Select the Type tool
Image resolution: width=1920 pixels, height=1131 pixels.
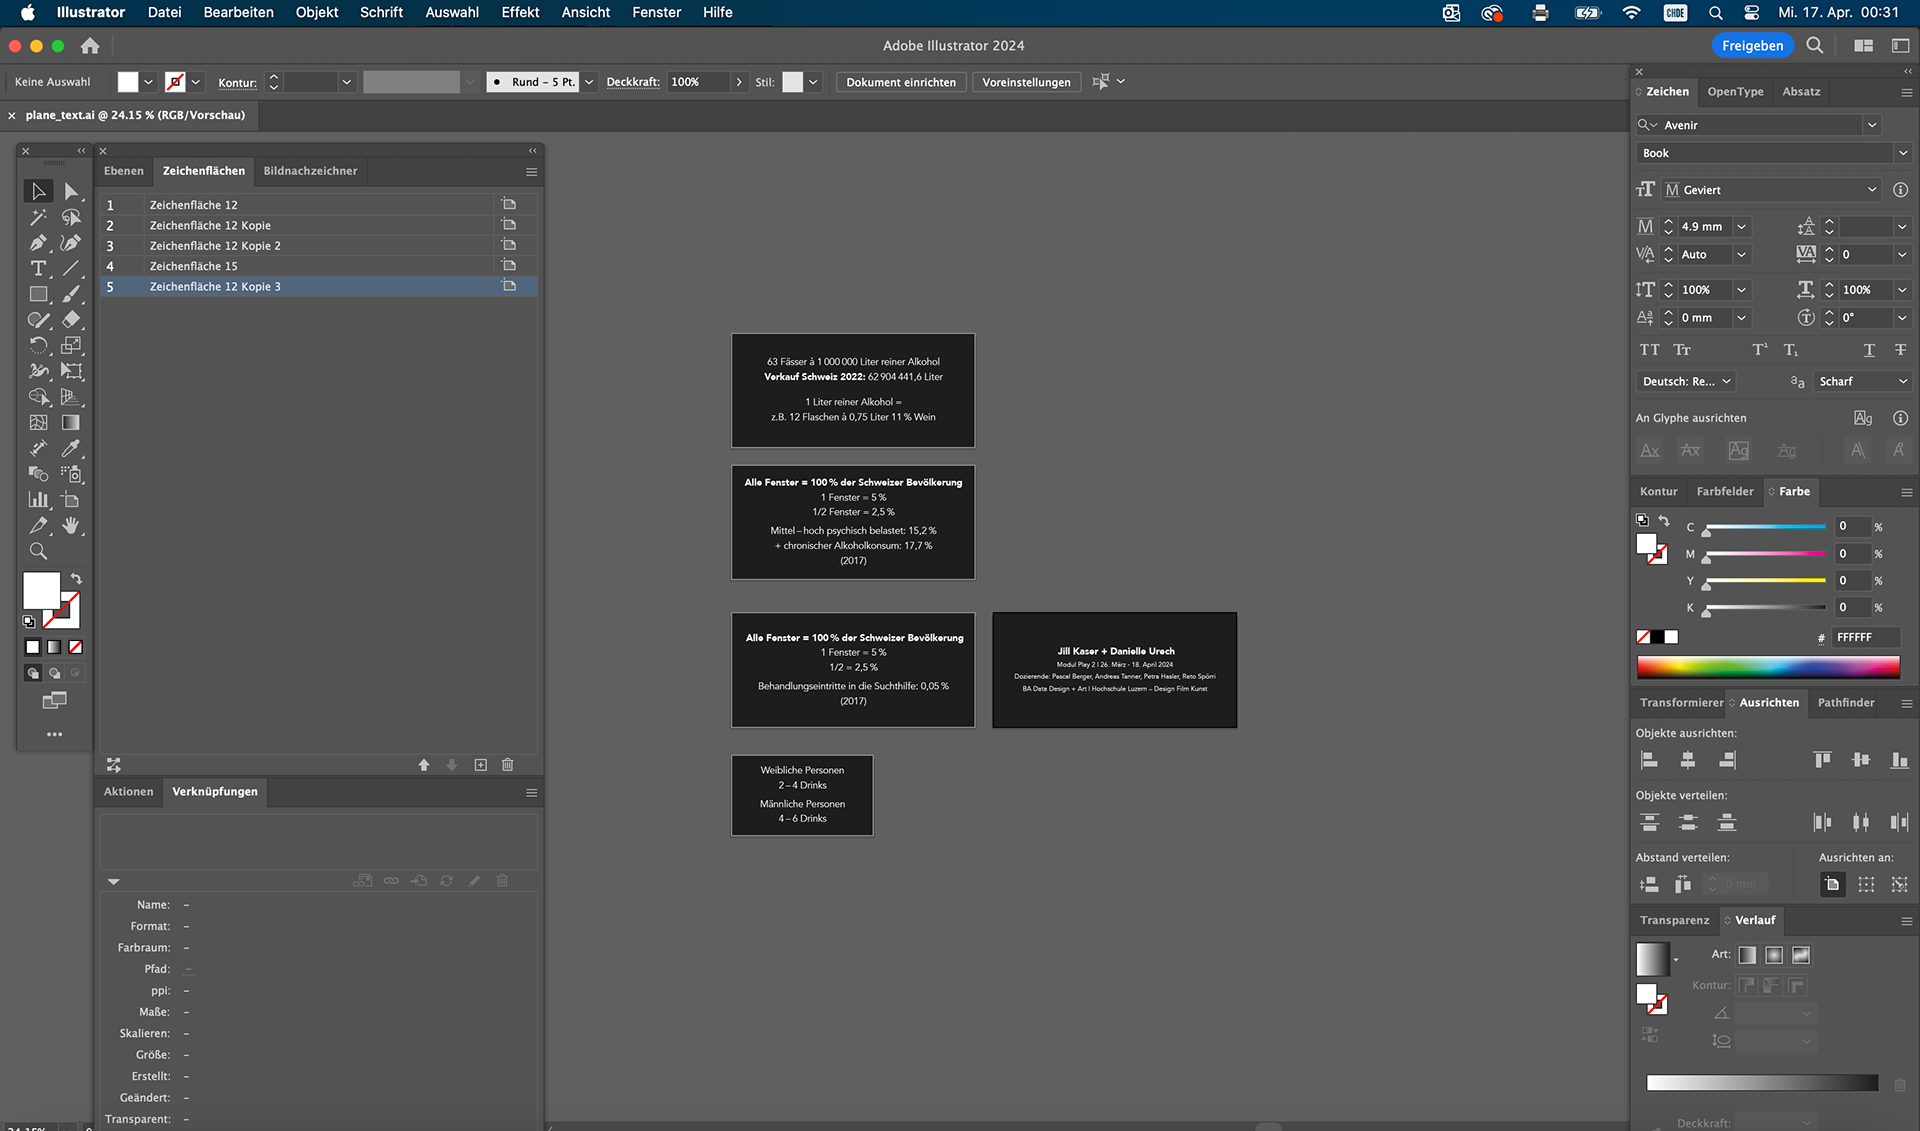(x=38, y=269)
